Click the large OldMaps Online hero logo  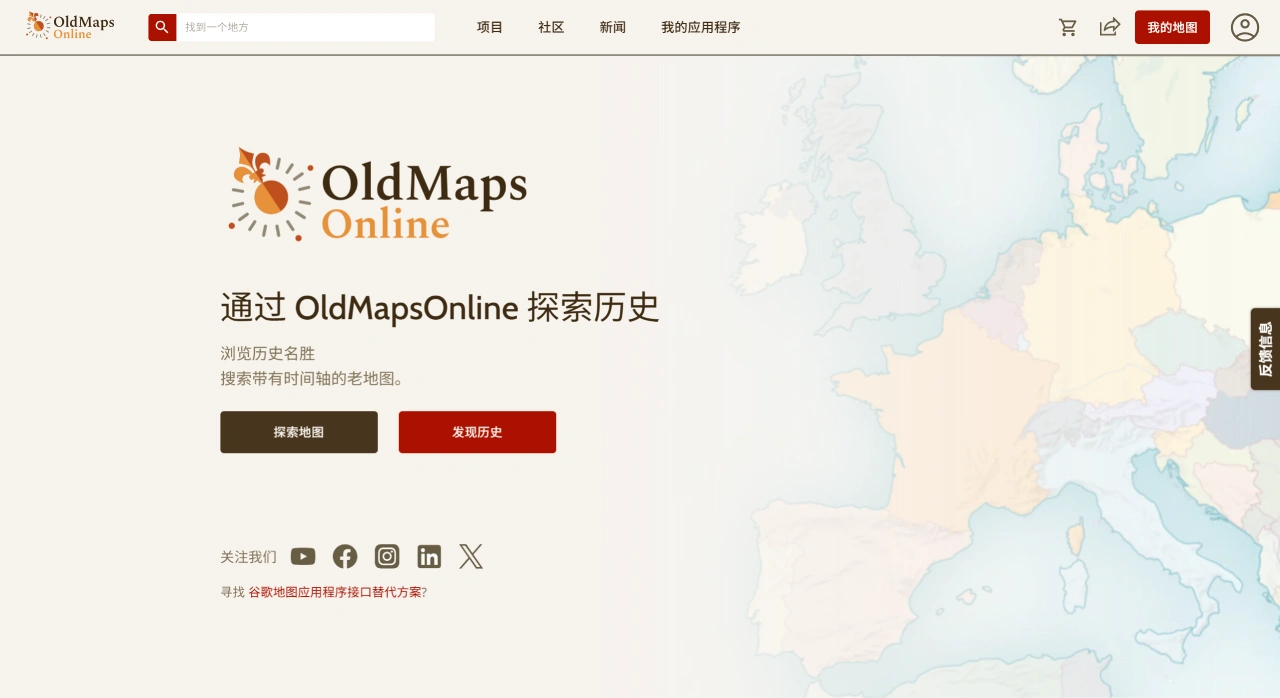point(378,195)
